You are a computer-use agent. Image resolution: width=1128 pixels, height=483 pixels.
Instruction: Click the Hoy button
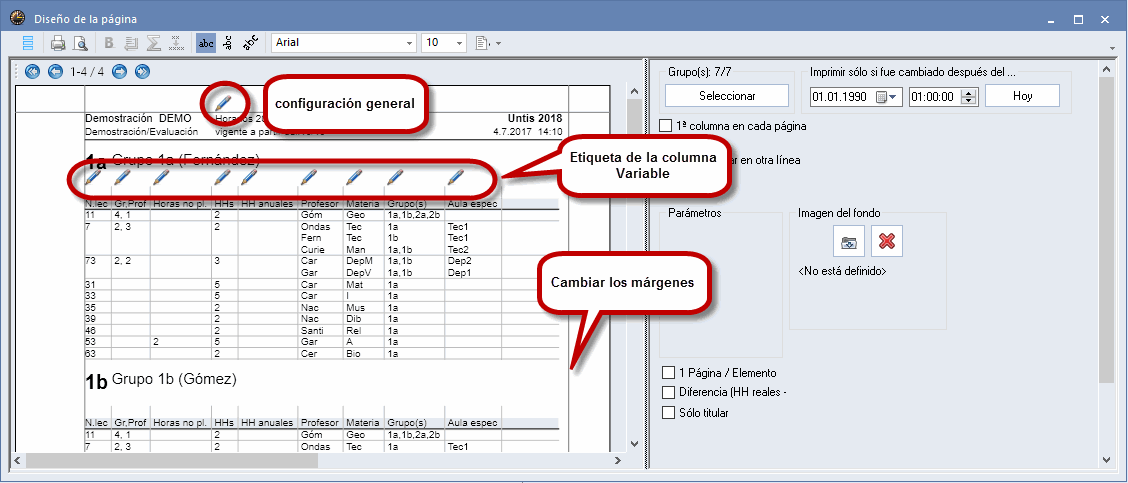tap(1022, 96)
